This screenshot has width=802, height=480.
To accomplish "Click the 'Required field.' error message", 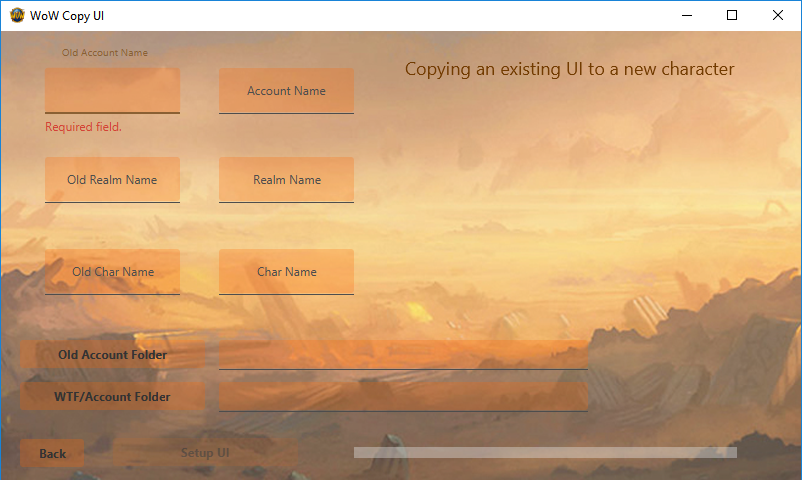I will click(x=83, y=127).
